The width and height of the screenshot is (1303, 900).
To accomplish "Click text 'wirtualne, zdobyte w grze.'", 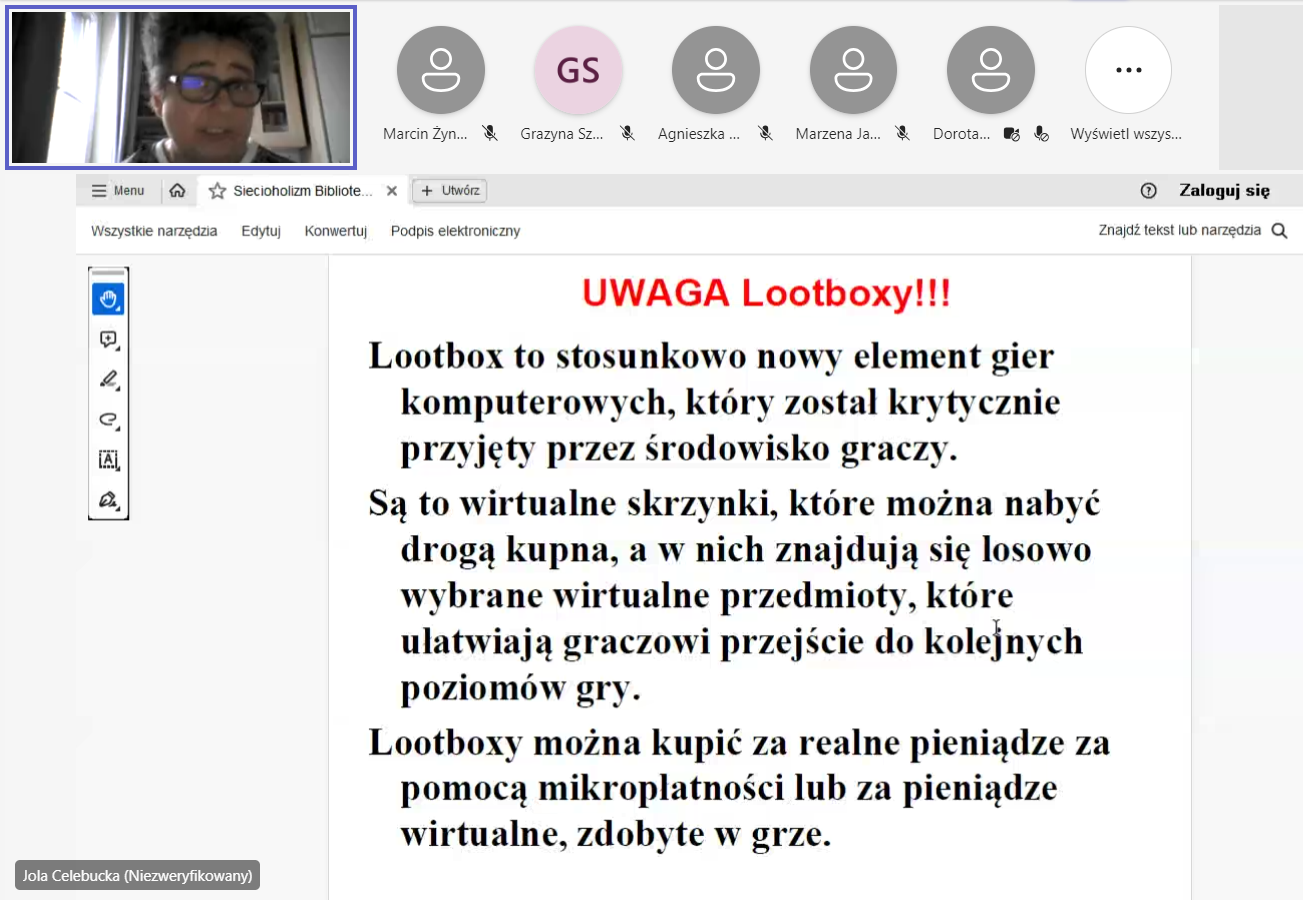I will click(x=616, y=834).
